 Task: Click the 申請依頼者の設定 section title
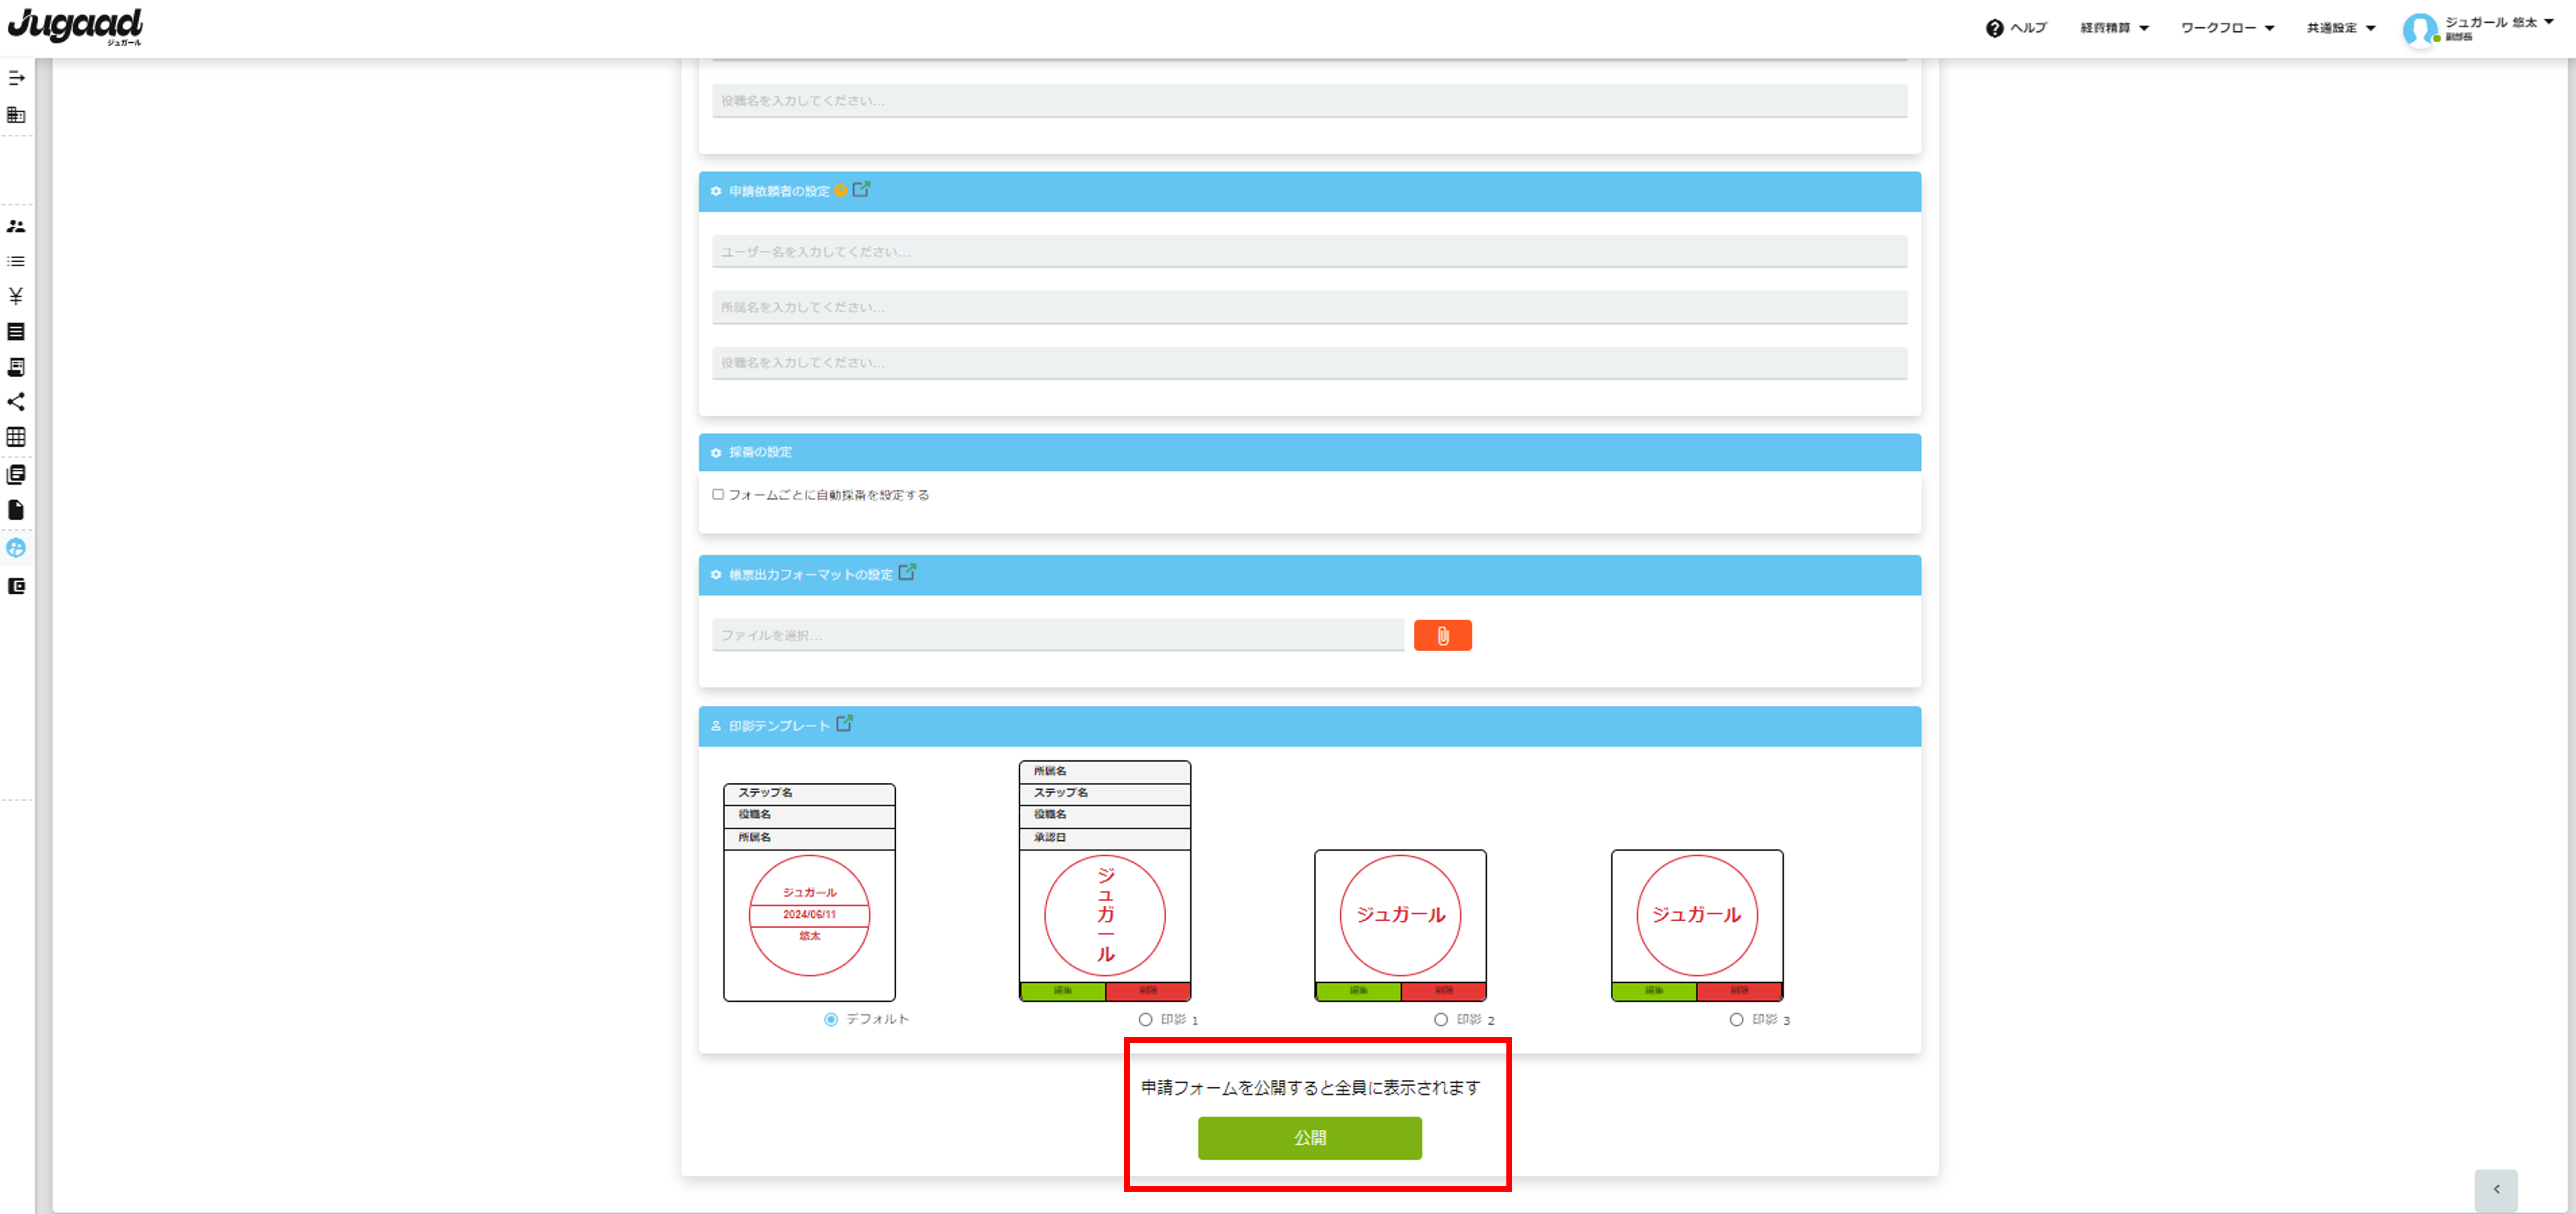[779, 191]
